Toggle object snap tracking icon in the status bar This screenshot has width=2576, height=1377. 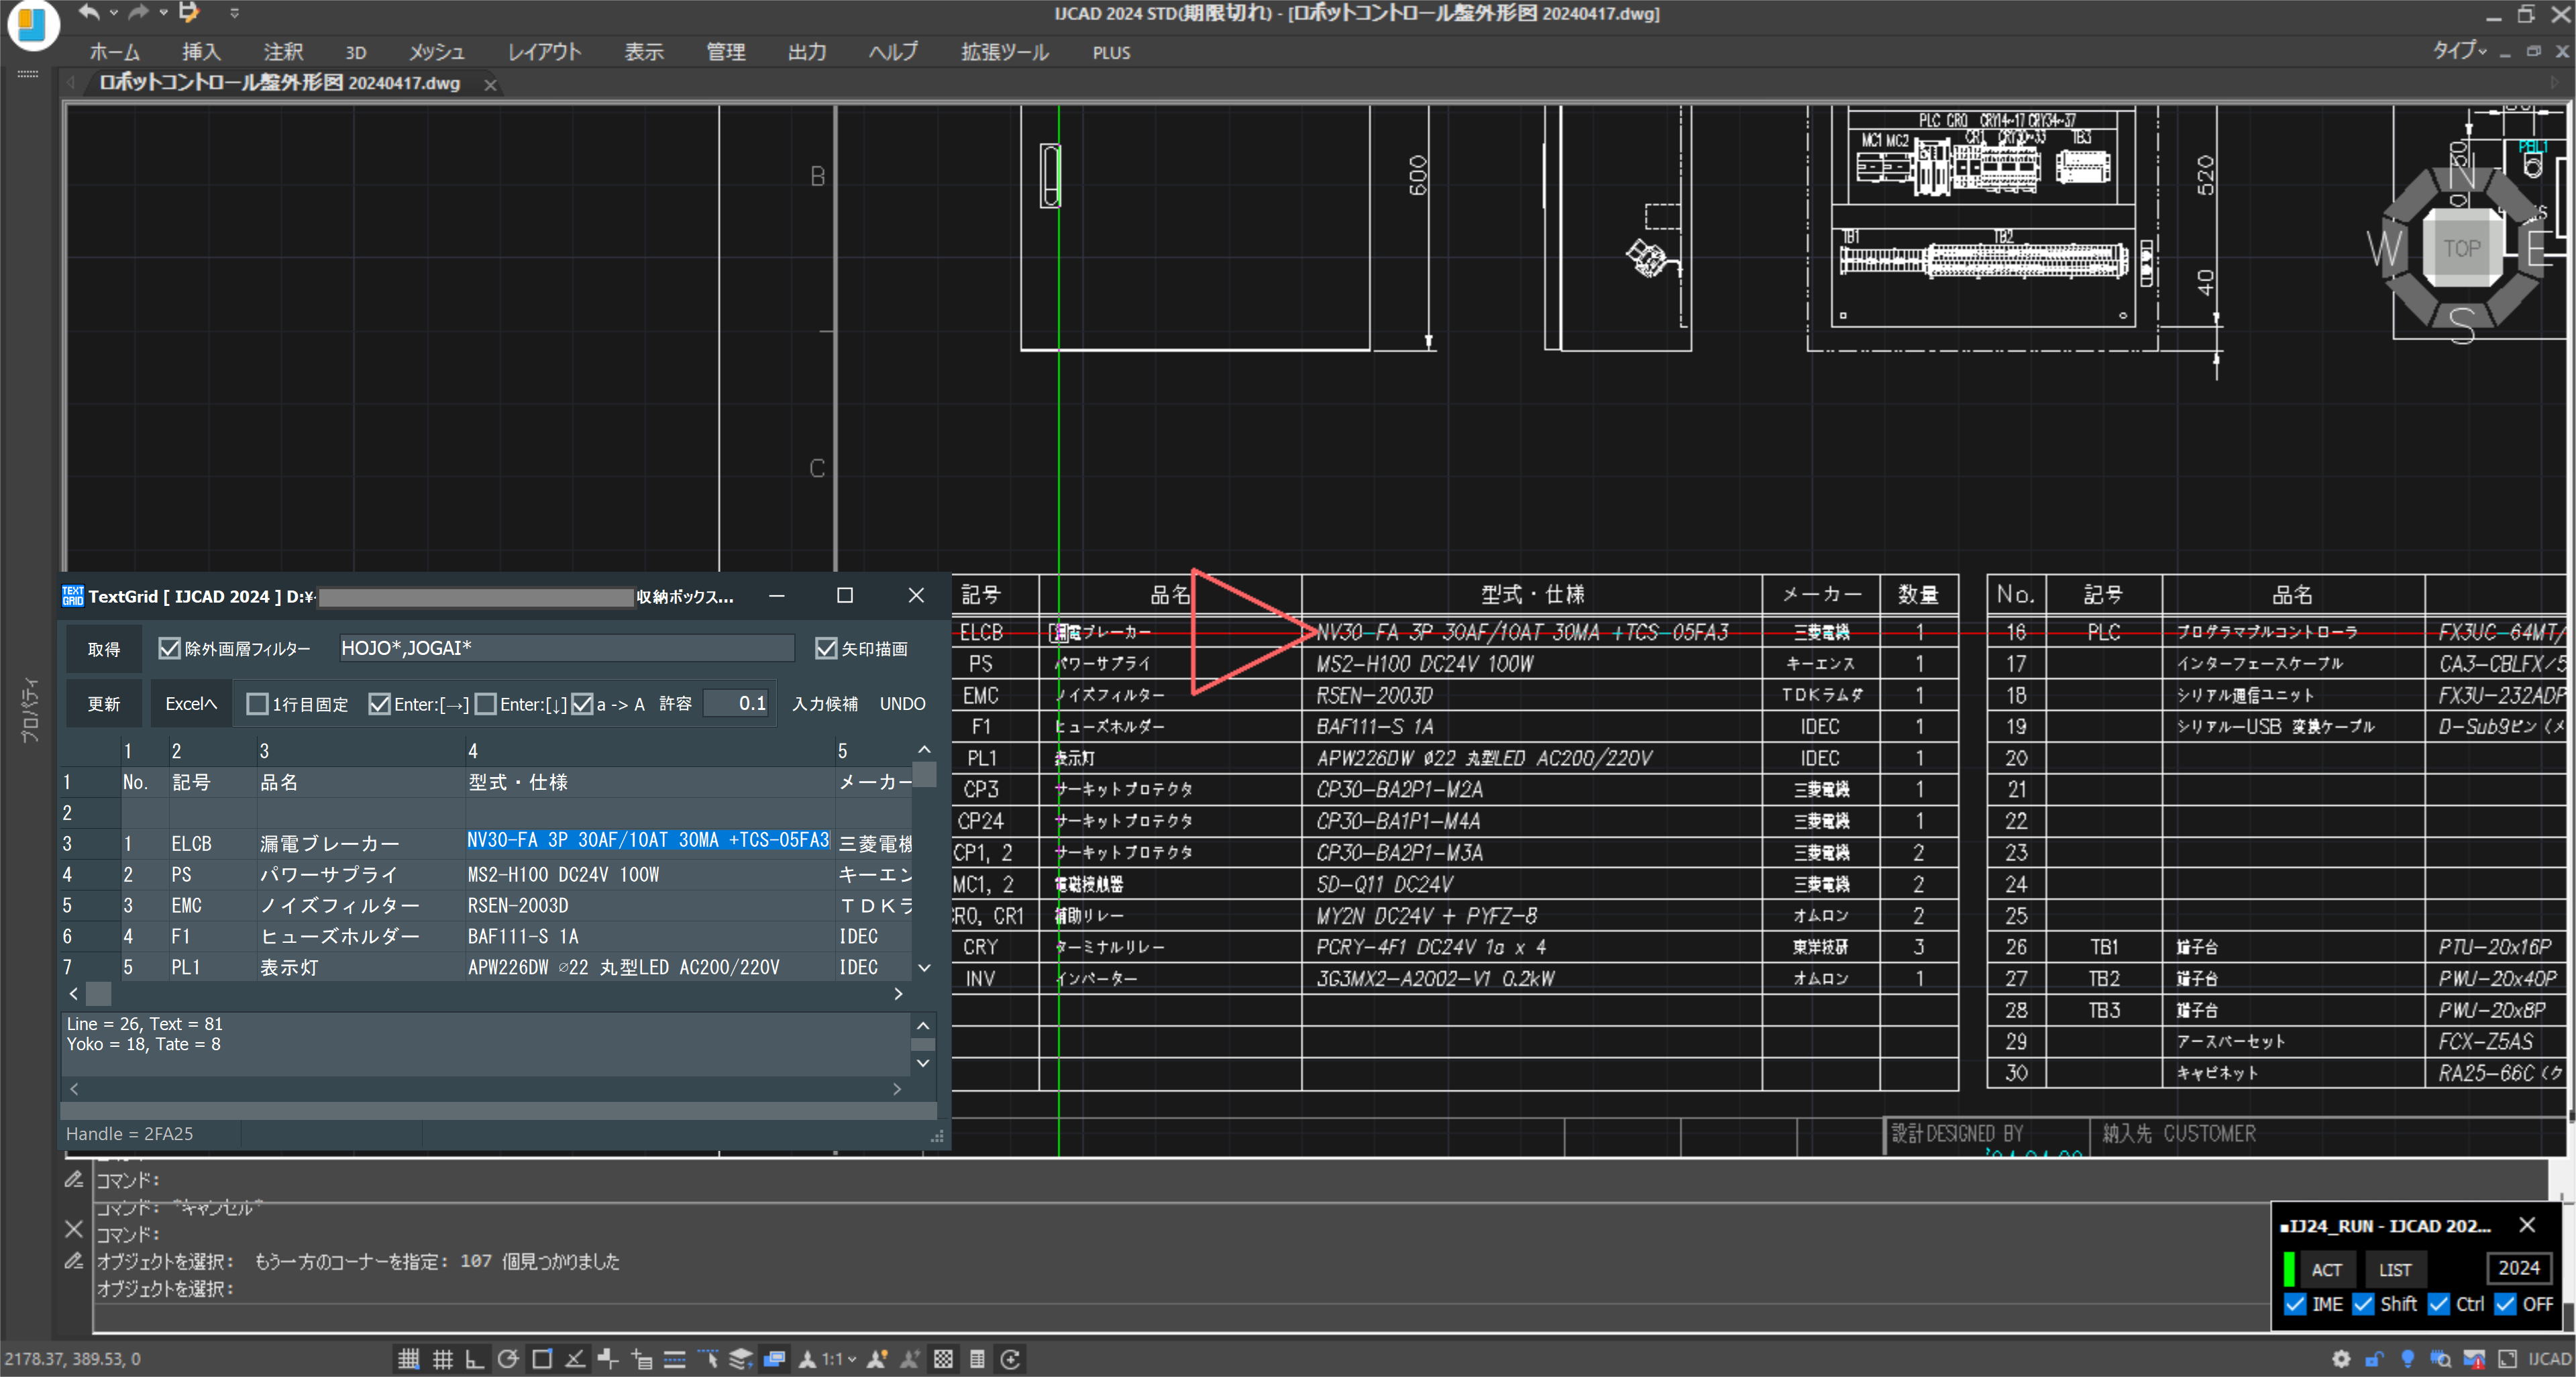575,1359
